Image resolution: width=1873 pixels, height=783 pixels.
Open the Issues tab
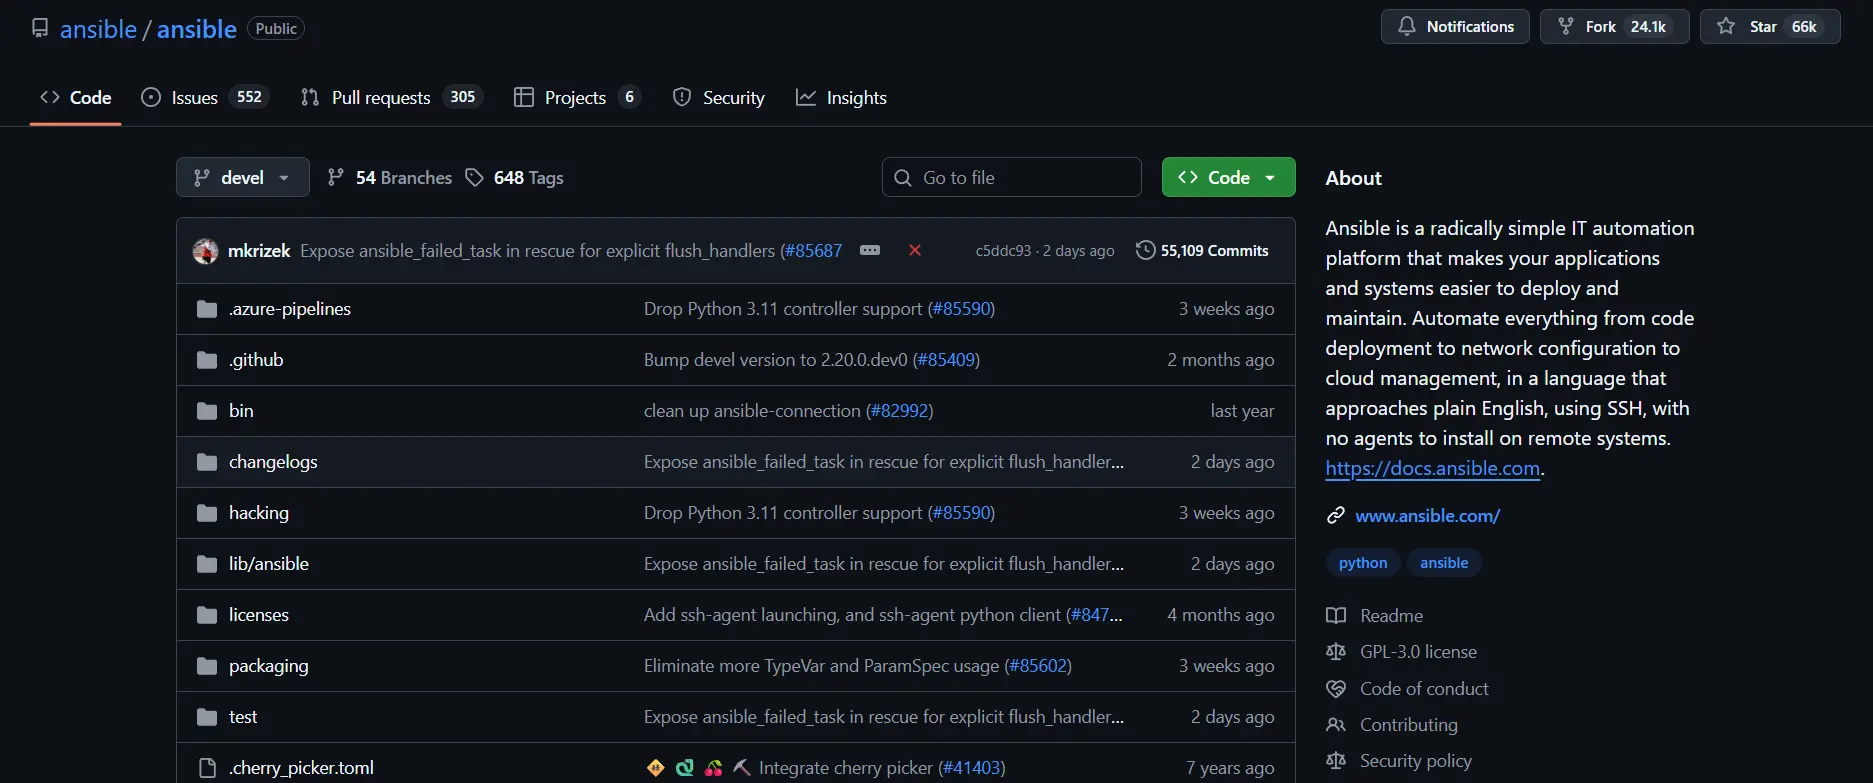206,97
